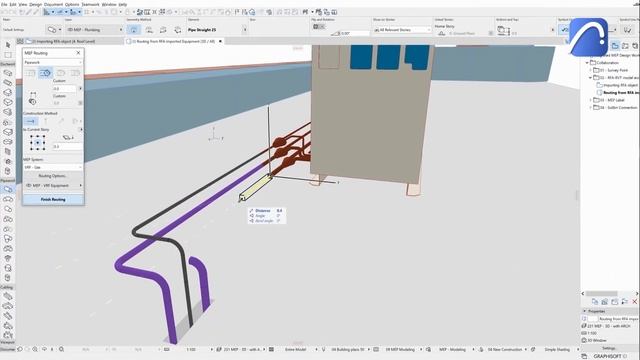640x360 pixels.
Task: Select the Marquee tool in the toolbox
Action: coord(8,55)
